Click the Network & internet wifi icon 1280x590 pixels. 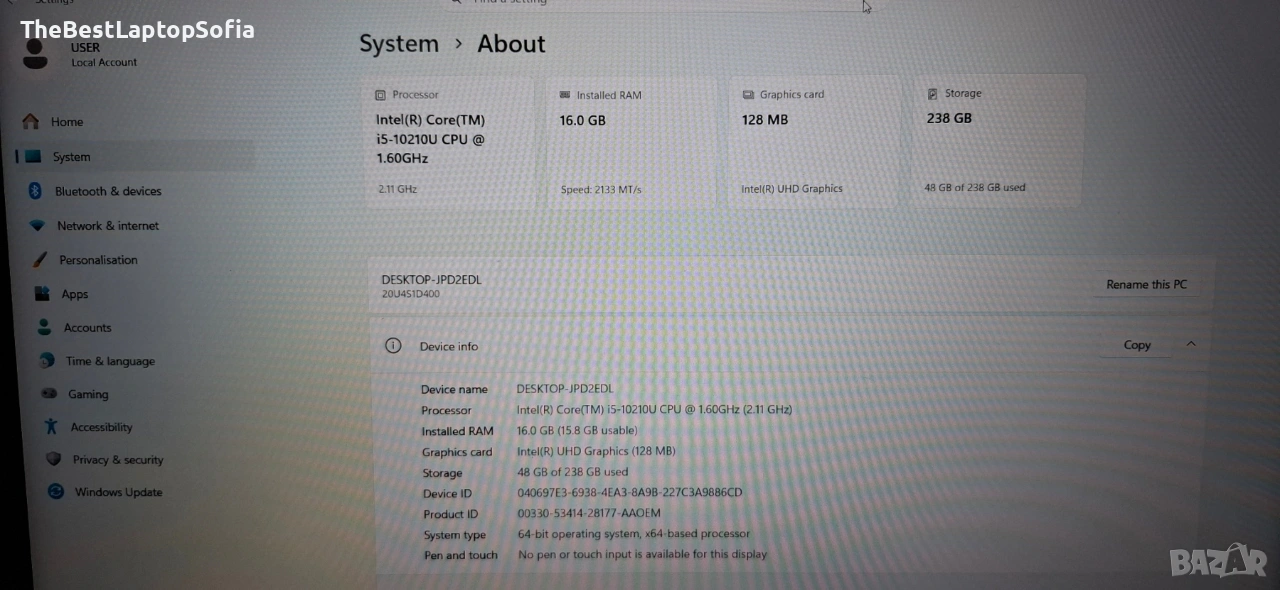pyautogui.click(x=37, y=225)
